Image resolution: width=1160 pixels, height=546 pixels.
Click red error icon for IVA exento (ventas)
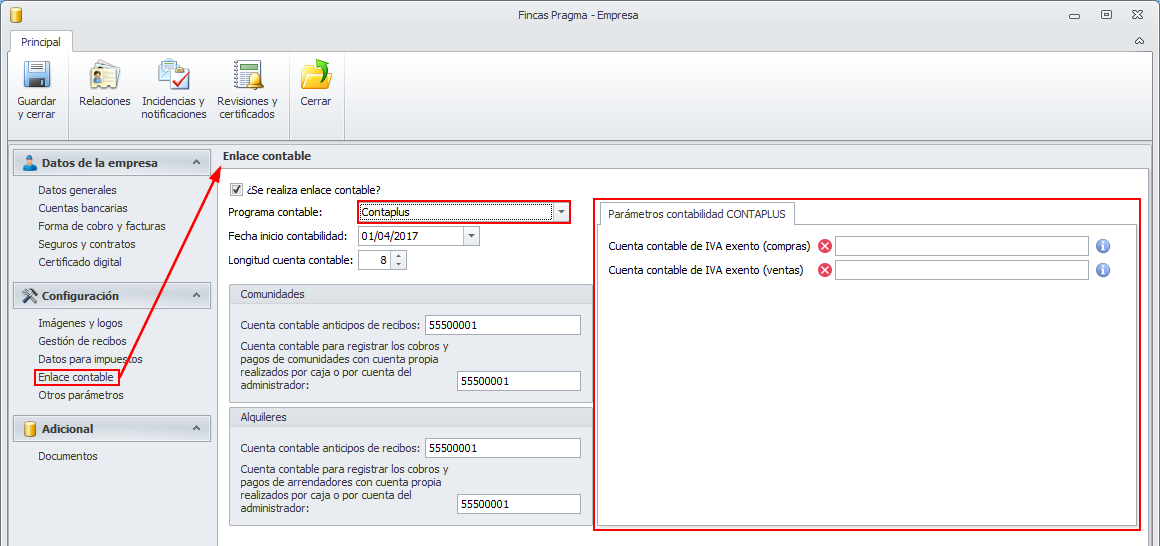click(825, 270)
